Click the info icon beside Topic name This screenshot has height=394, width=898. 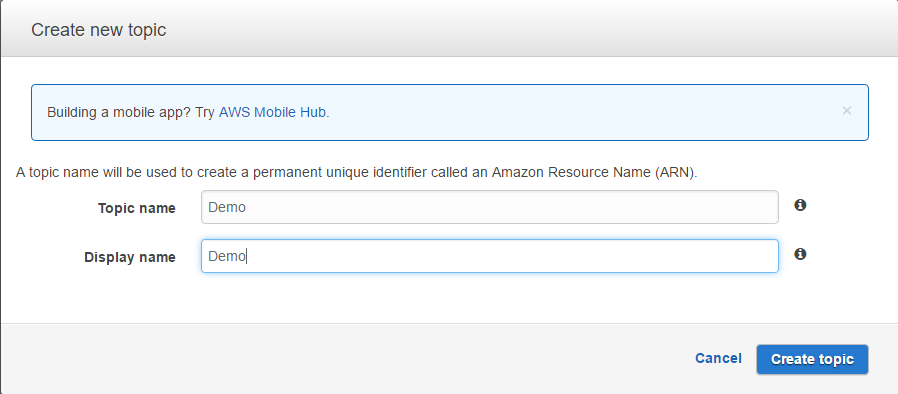[x=800, y=205]
